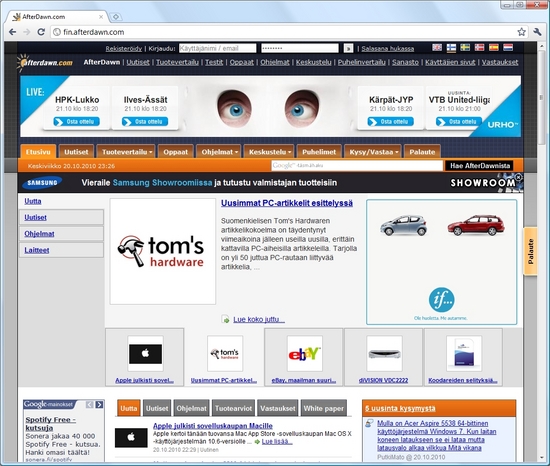Image resolution: width=550 pixels, height=466 pixels.
Task: Expand the Tuotevertailu dropdown tab
Action: [126, 152]
